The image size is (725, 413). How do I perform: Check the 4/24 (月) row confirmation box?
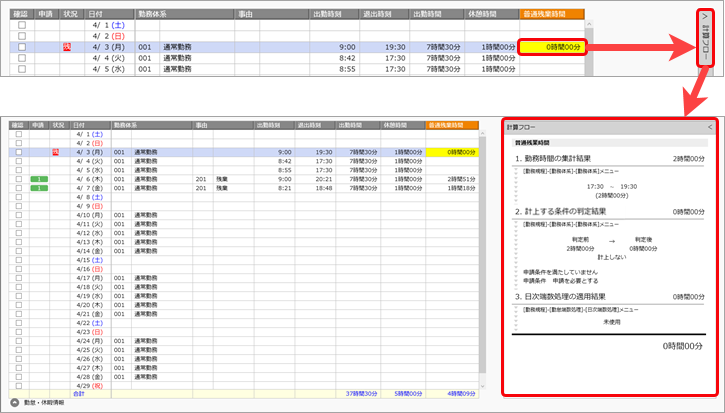18,341
